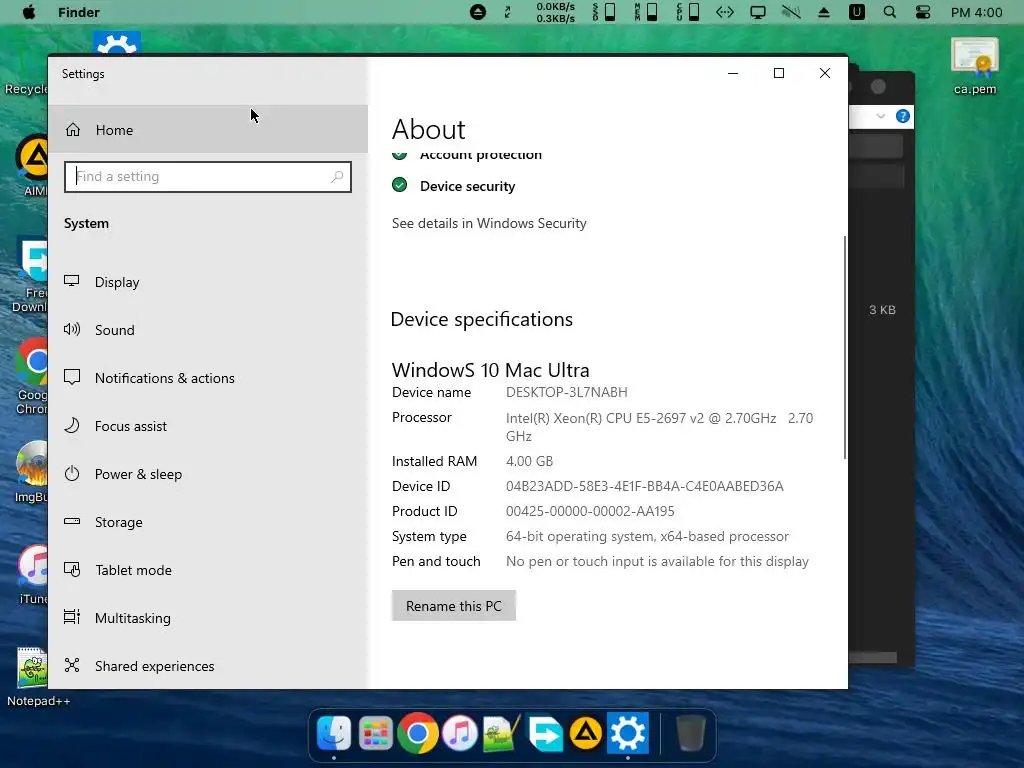
Task: Open AIMP player from the dock
Action: (x=586, y=733)
